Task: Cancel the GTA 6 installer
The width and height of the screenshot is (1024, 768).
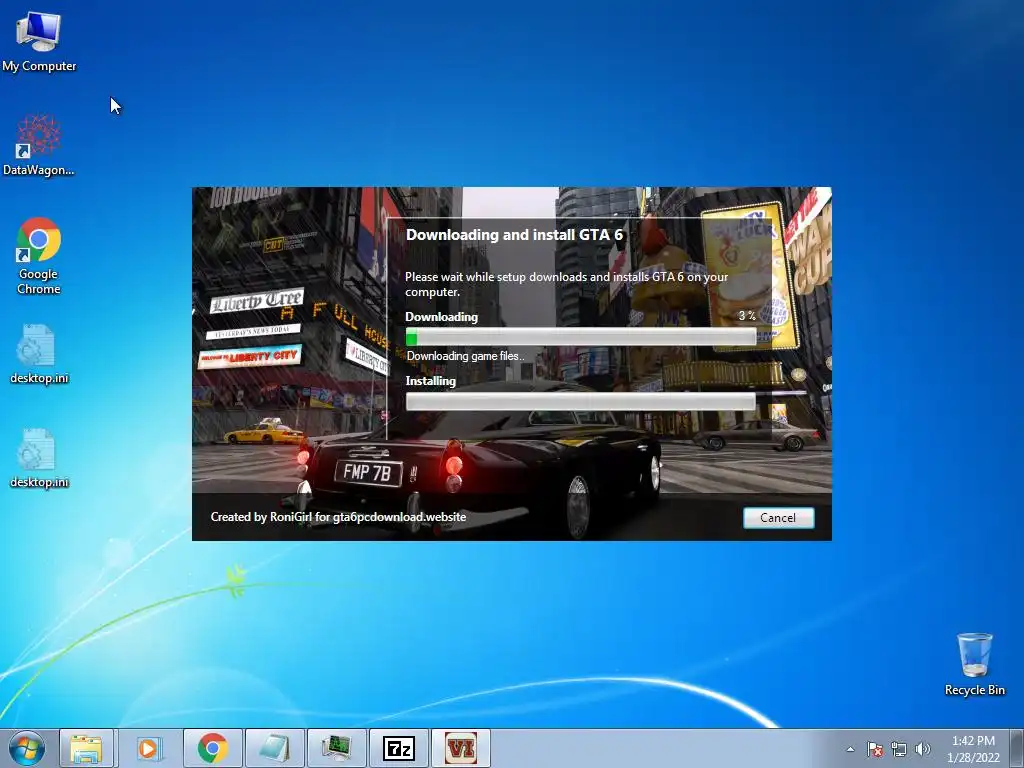Action: 778,518
